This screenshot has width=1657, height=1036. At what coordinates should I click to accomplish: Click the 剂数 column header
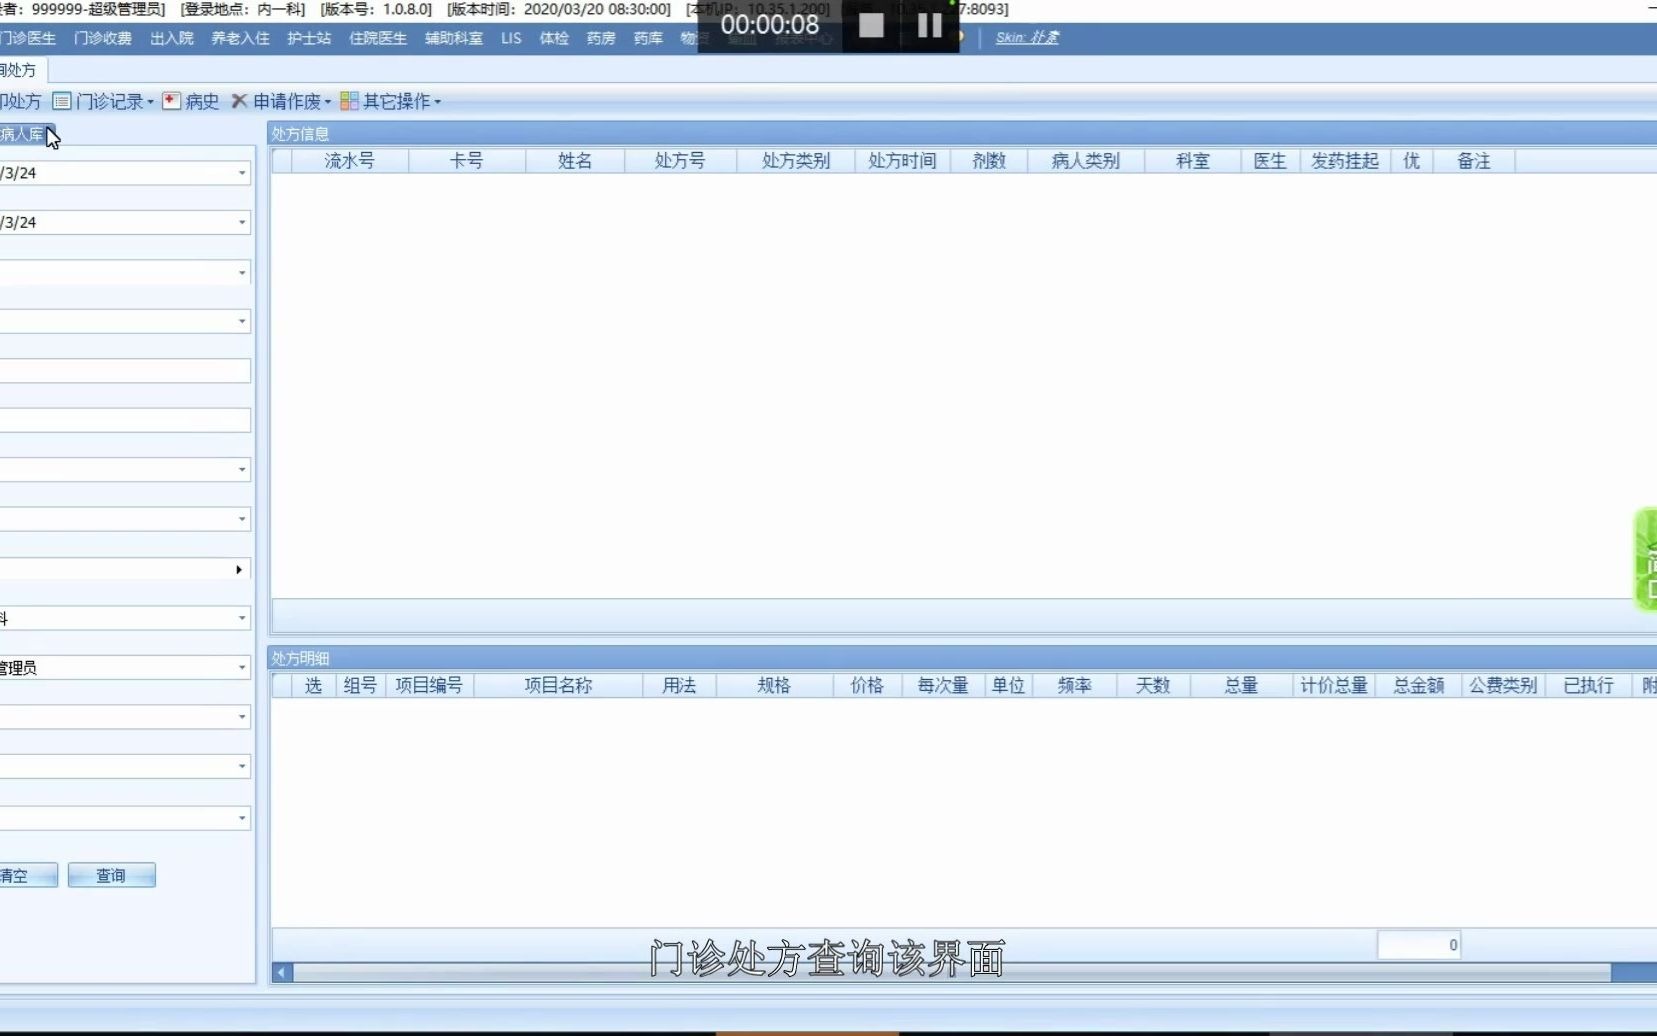989,161
